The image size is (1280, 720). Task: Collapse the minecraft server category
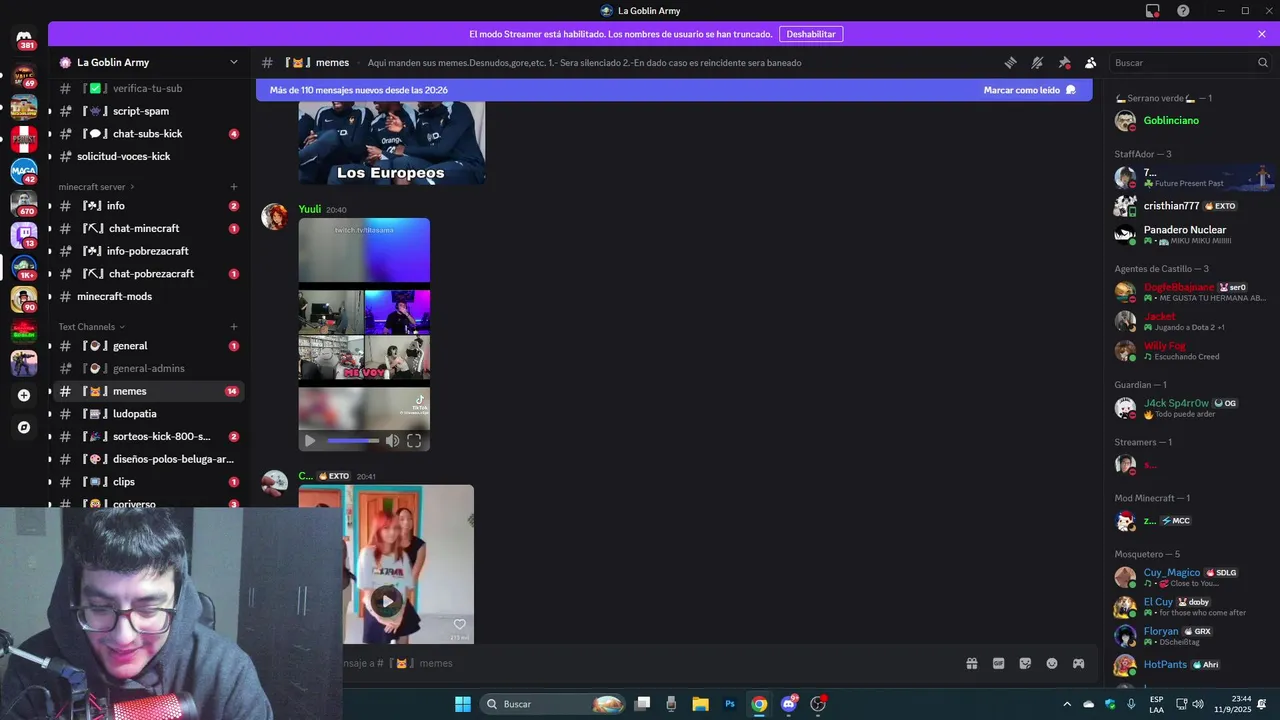coord(96,186)
